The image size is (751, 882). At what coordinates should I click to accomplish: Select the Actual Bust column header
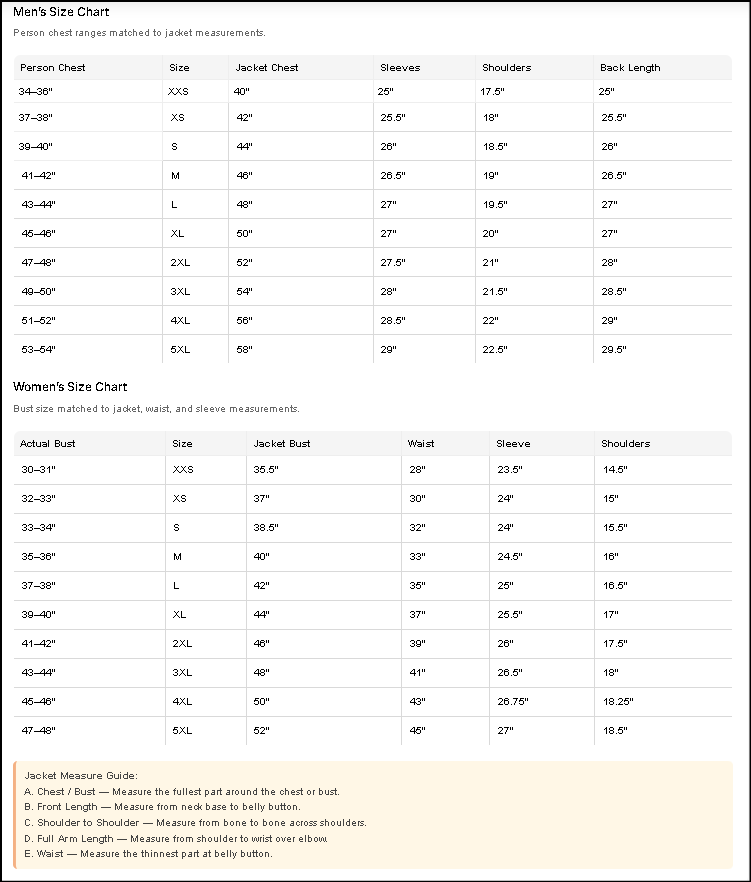click(48, 444)
